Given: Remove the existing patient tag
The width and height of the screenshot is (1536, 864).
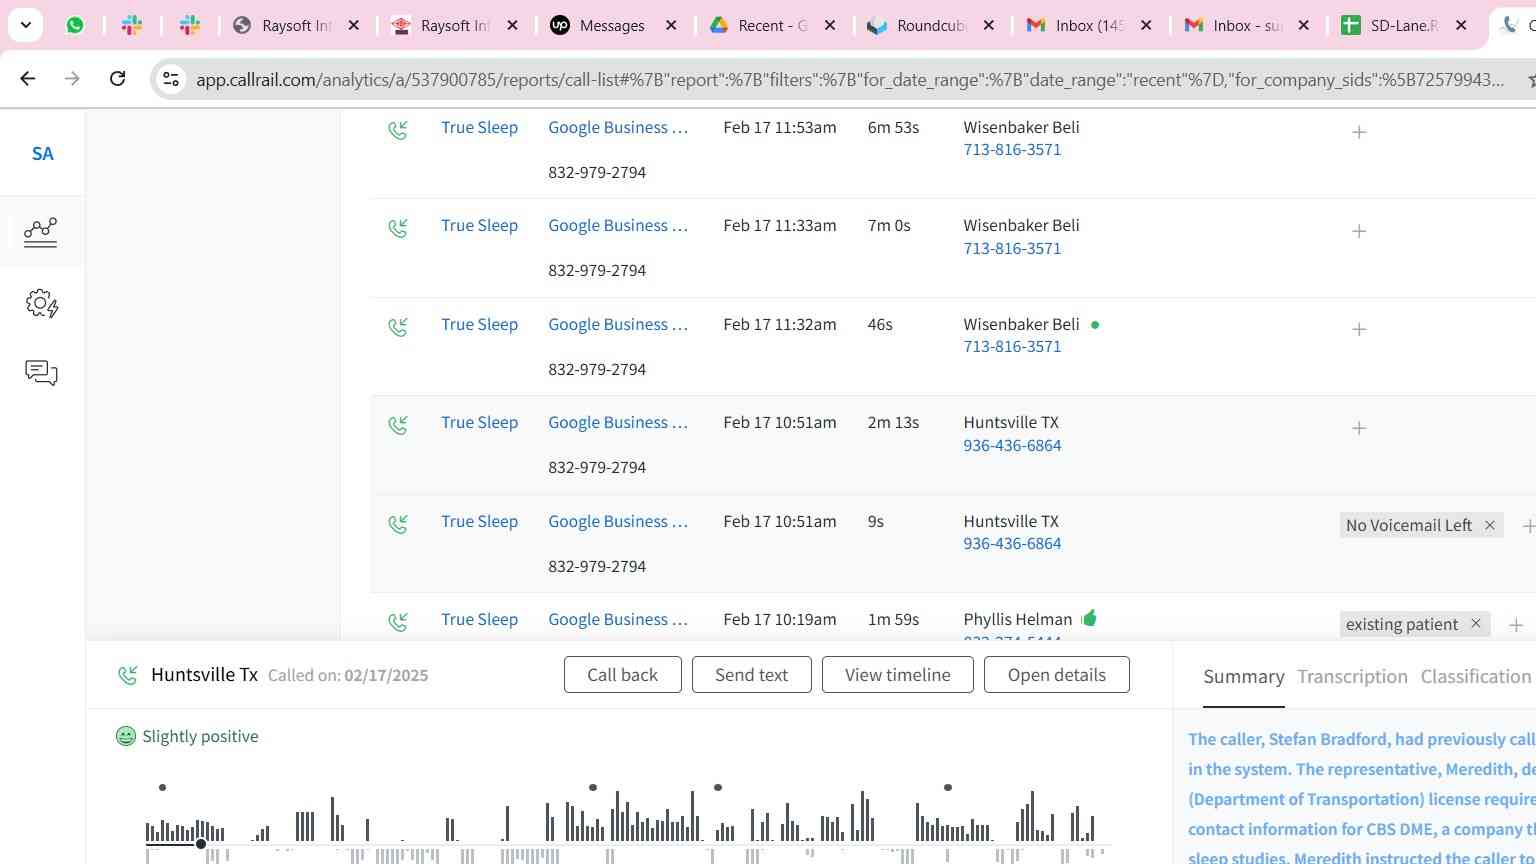Looking at the screenshot, I should (1475, 624).
